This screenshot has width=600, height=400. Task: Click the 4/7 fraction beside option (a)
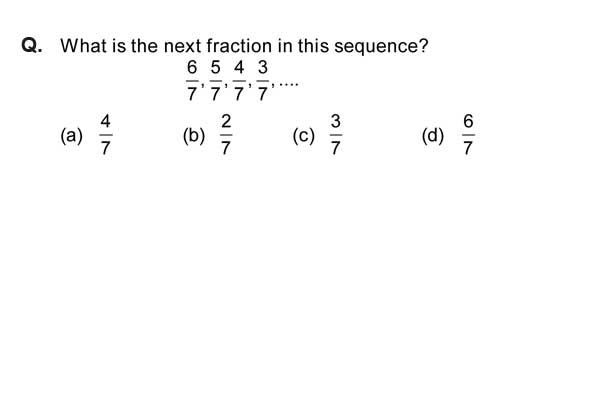106,135
